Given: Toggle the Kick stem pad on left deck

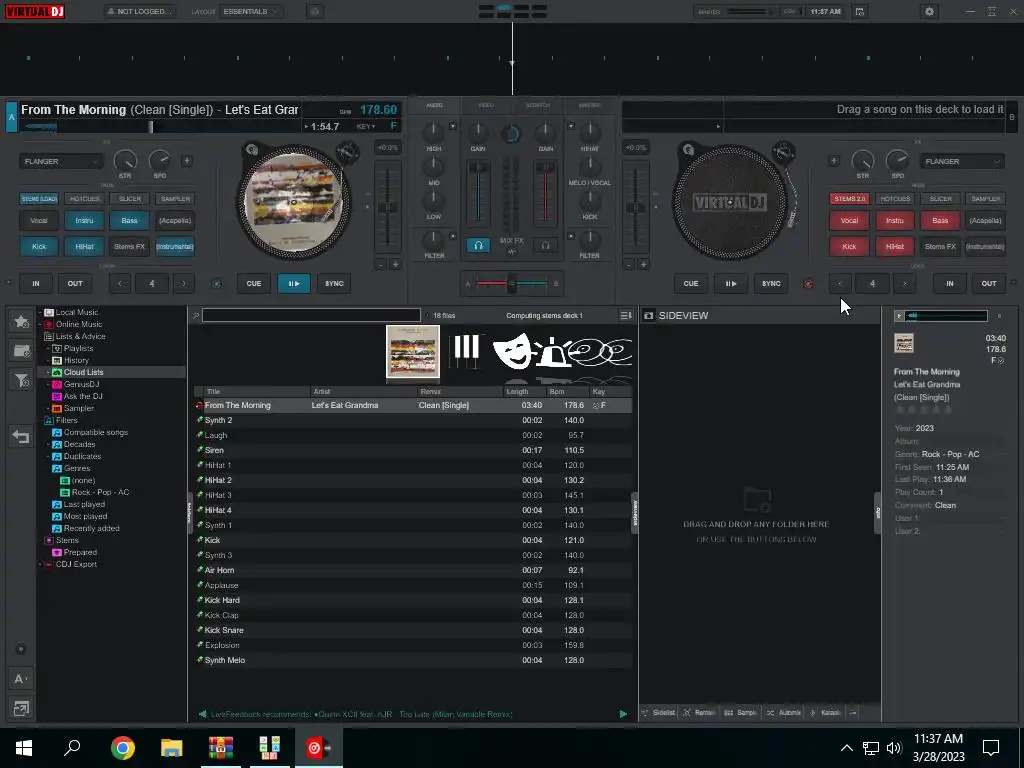Looking at the screenshot, I should click(x=39, y=247).
